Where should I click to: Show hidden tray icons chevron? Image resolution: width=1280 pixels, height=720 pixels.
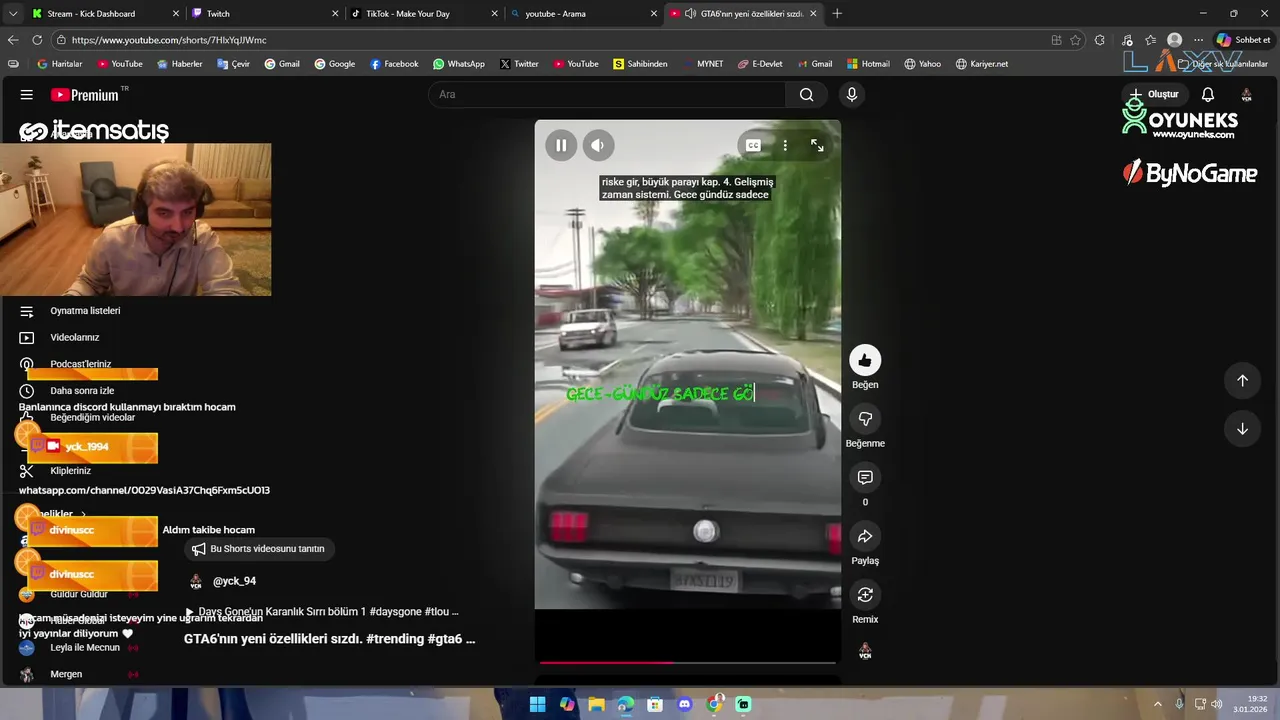click(x=1158, y=704)
